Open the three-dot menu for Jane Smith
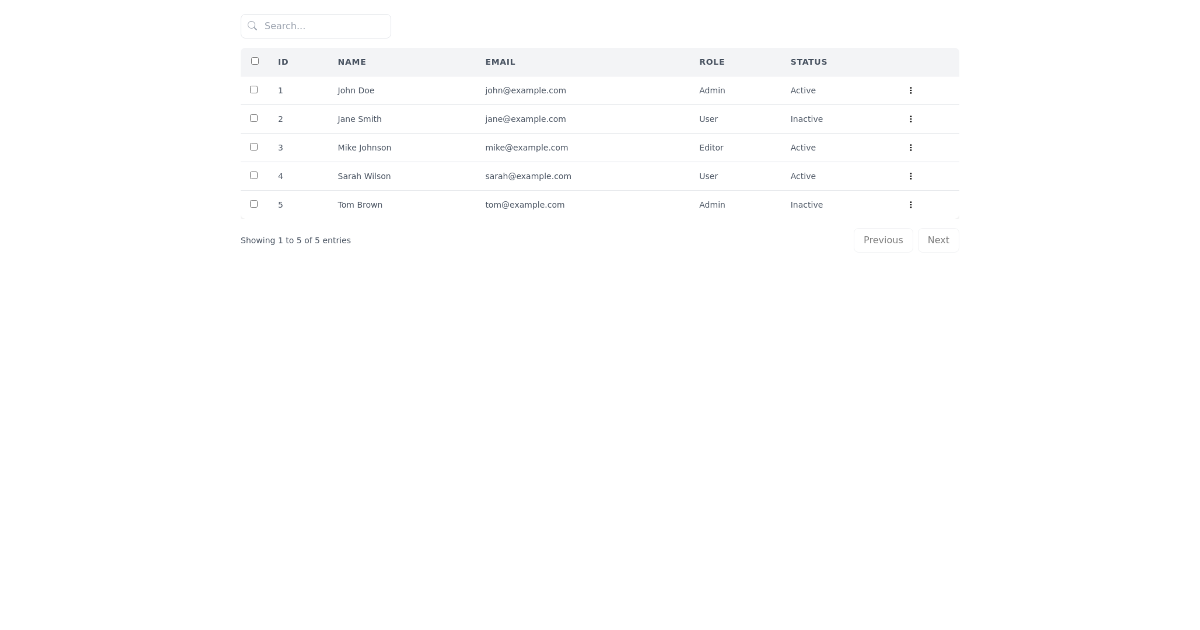Viewport: 1200px width, 630px height. point(910,119)
